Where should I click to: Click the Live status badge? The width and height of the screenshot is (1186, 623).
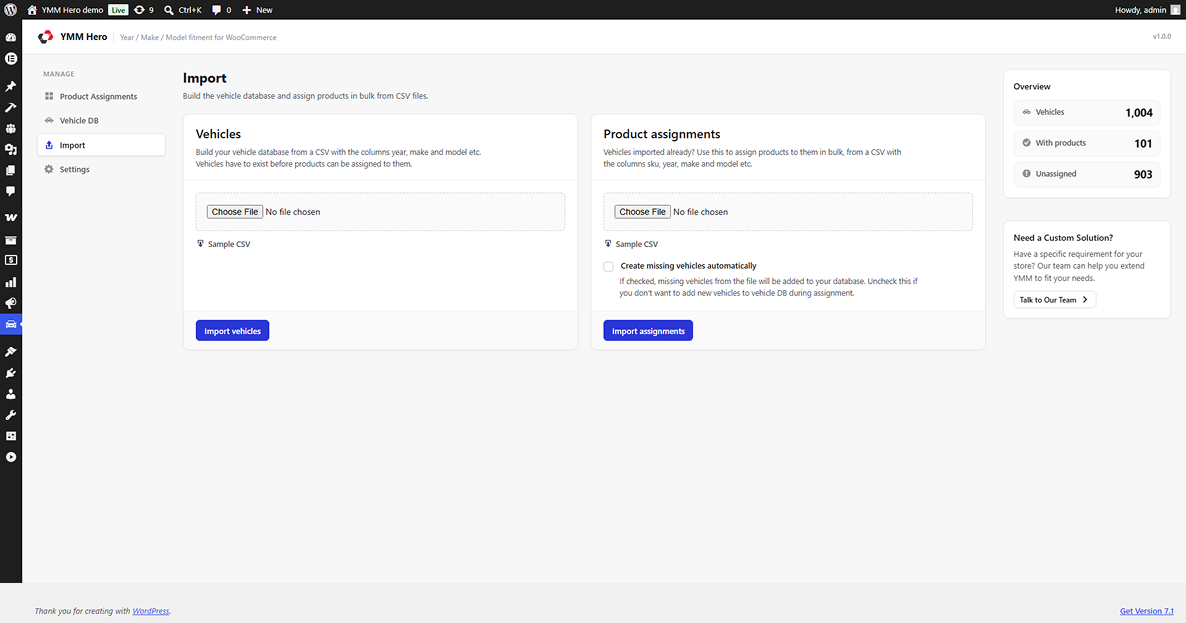click(118, 10)
